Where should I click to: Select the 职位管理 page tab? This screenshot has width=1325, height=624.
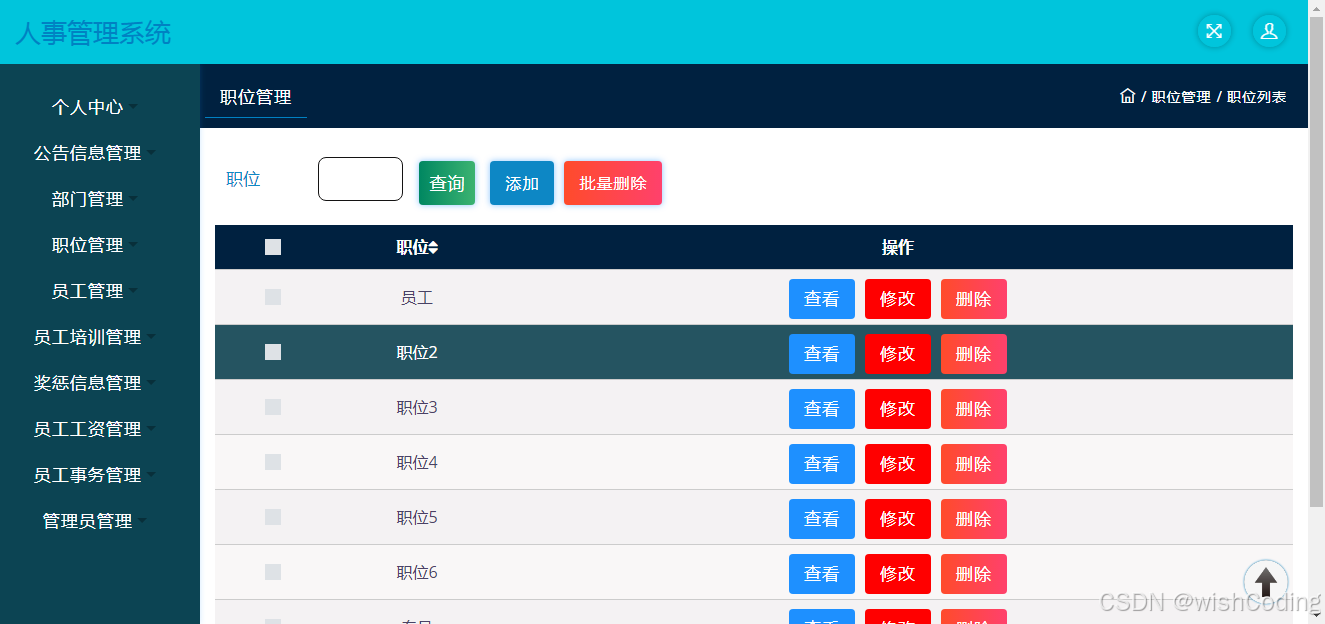(x=256, y=98)
